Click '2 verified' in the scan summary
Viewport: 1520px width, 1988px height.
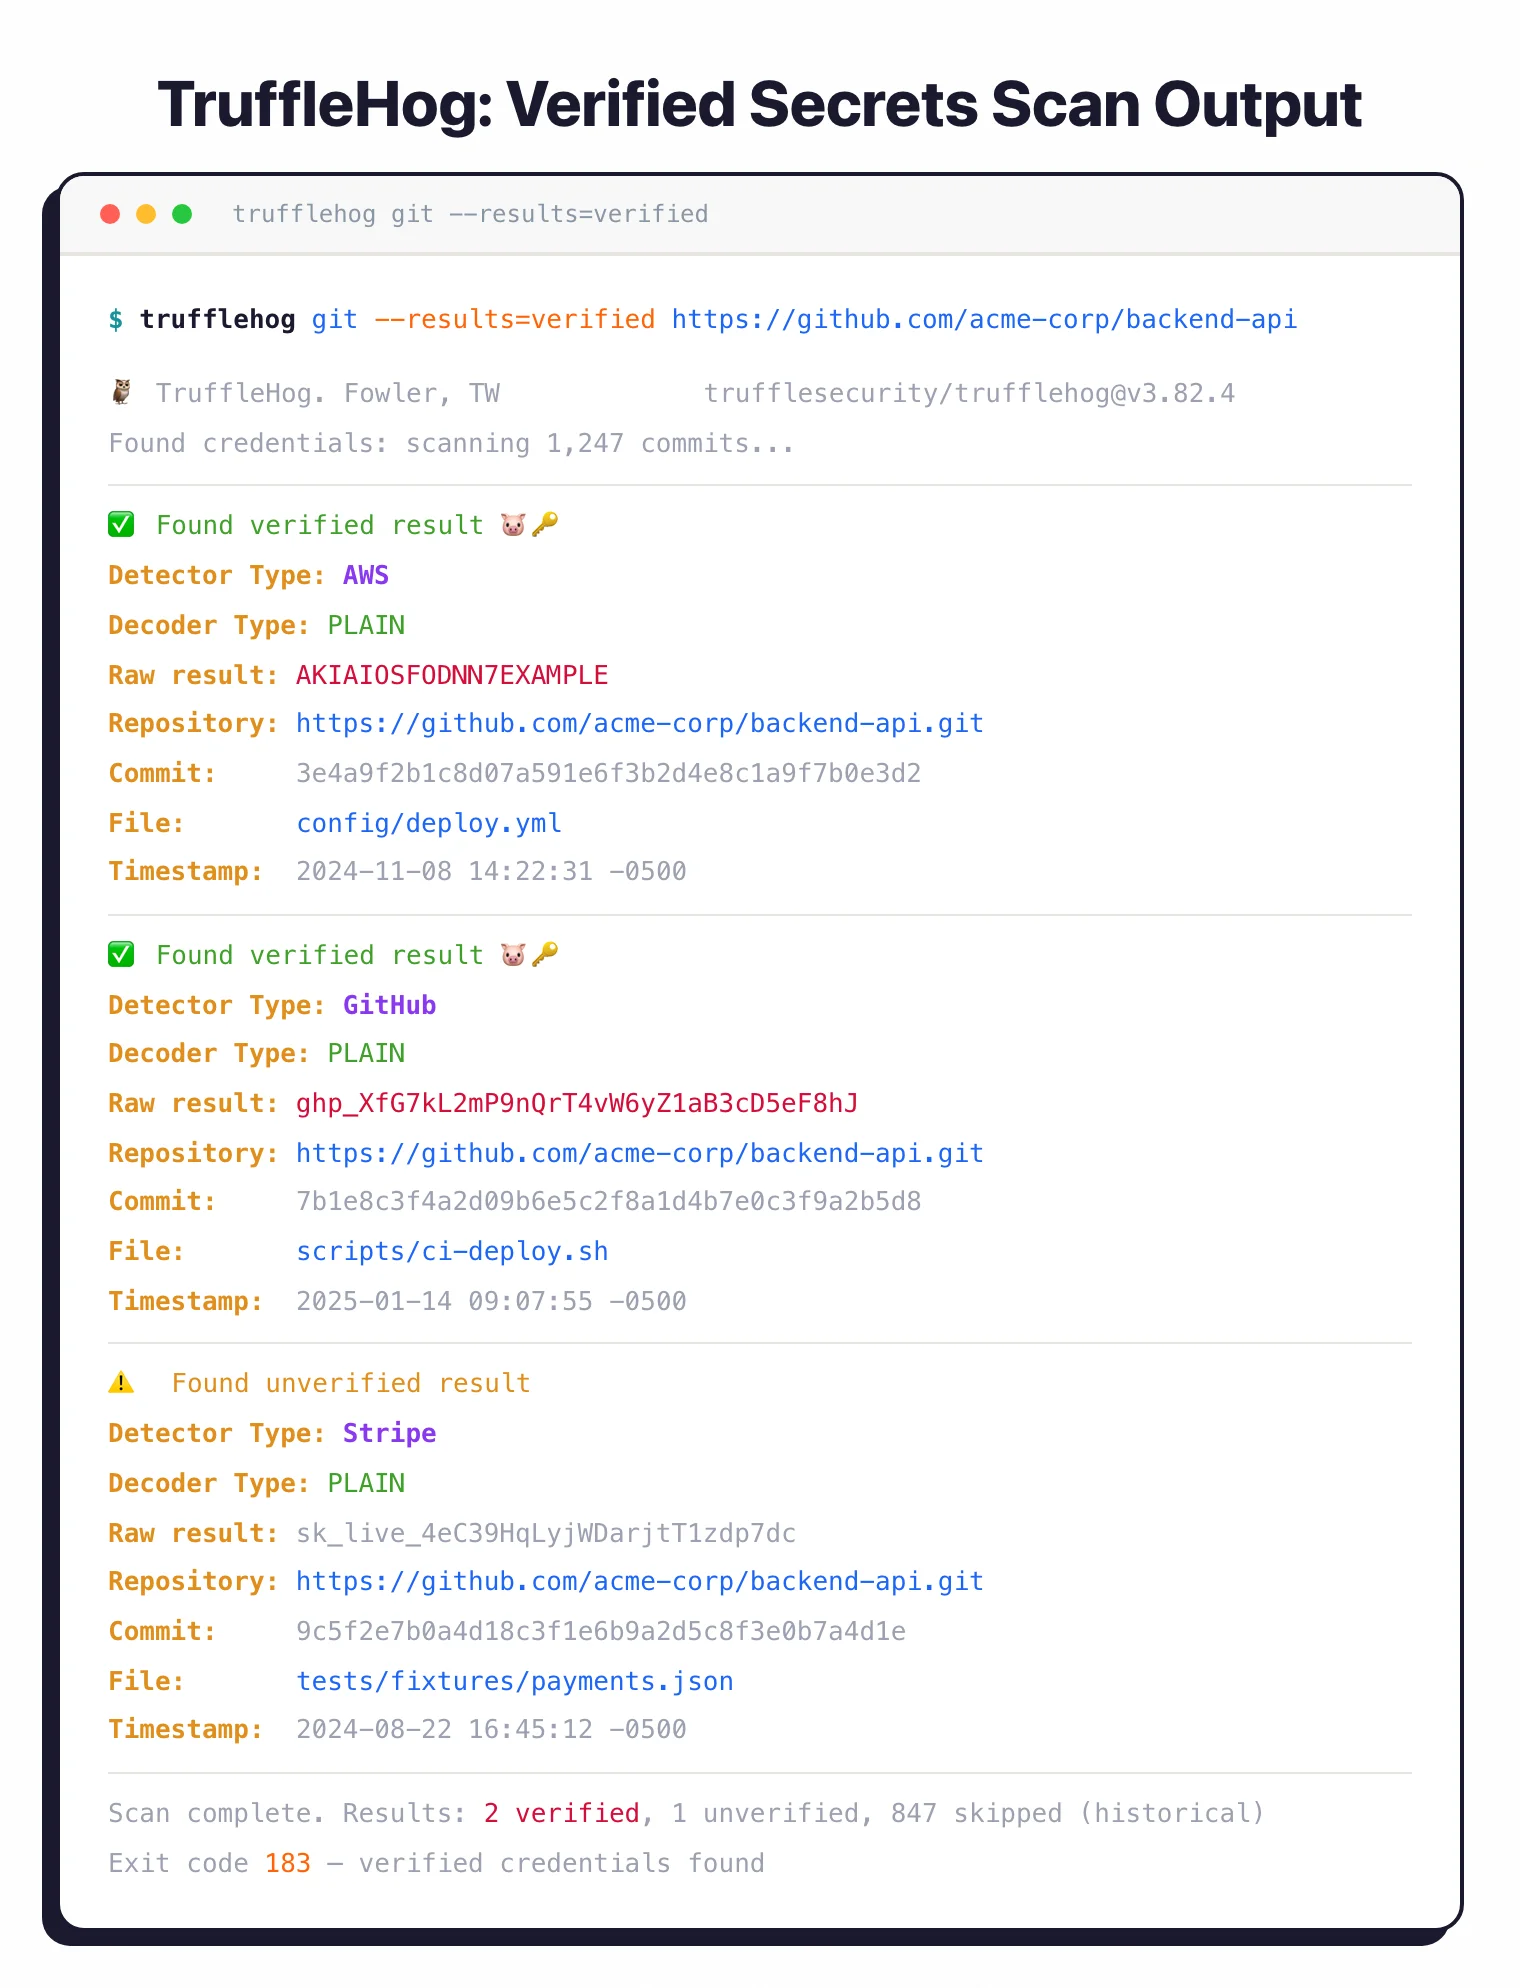pos(562,1813)
